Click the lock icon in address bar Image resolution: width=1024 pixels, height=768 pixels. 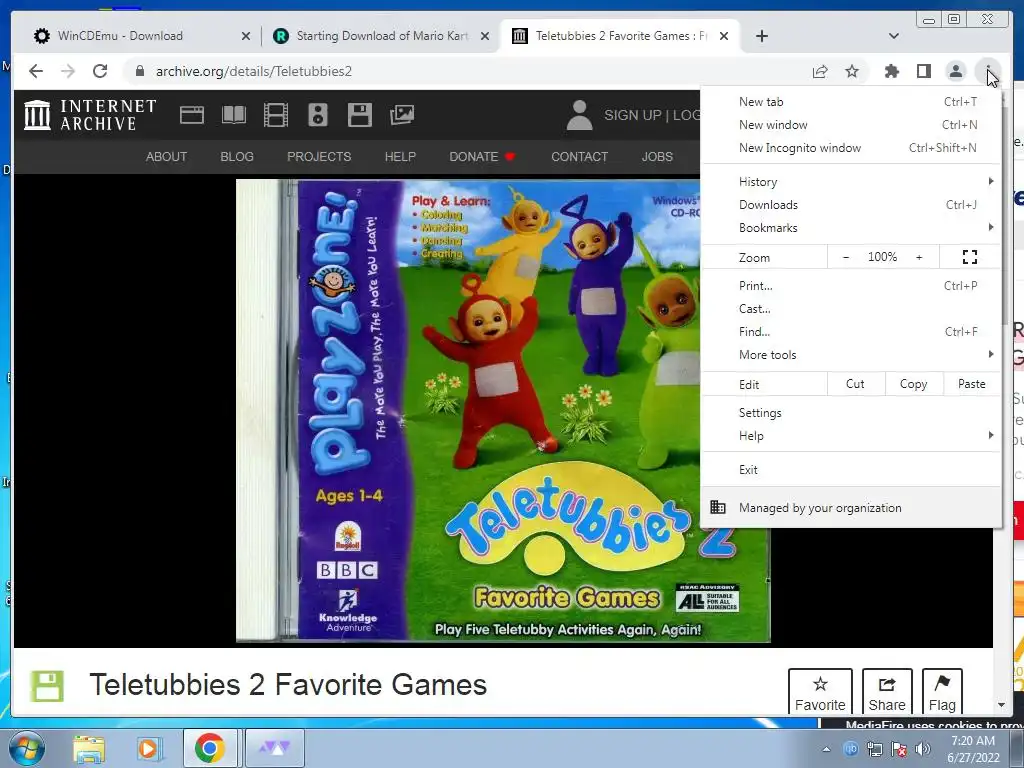[x=139, y=71]
